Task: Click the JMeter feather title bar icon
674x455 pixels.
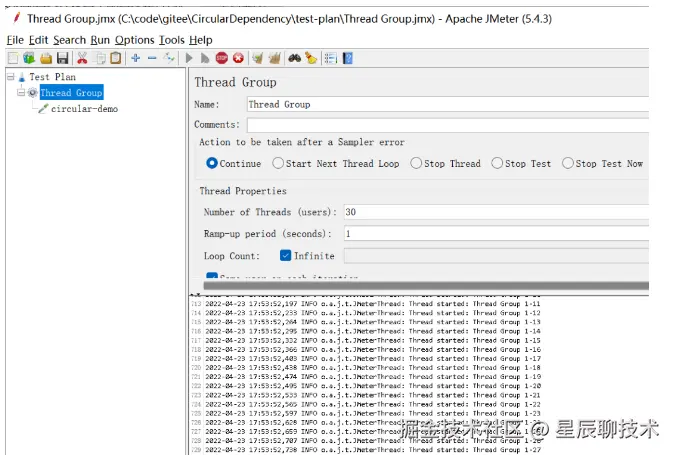Action: pyautogui.click(x=16, y=18)
